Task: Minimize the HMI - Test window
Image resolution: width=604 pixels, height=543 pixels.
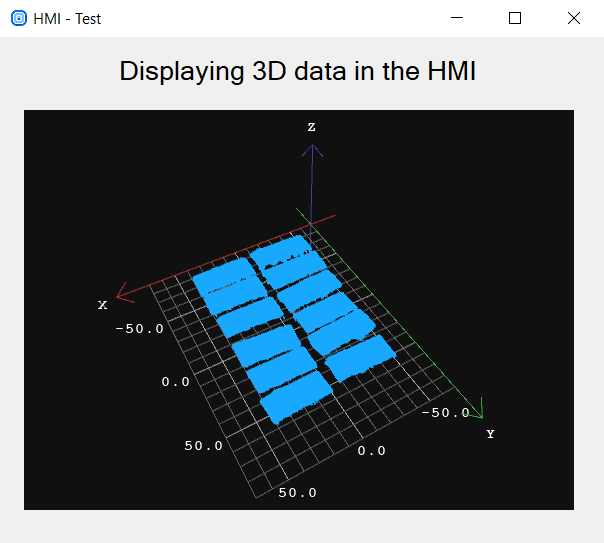Action: 457,18
